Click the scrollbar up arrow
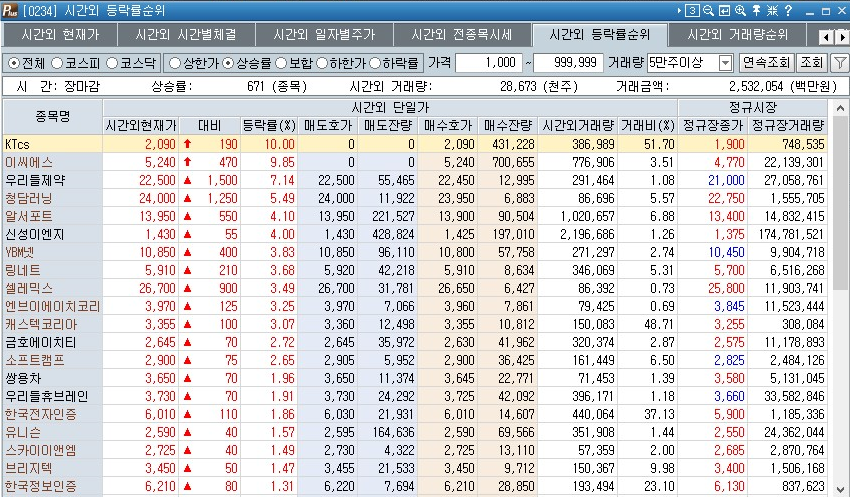The image size is (850, 497). (x=840, y=108)
